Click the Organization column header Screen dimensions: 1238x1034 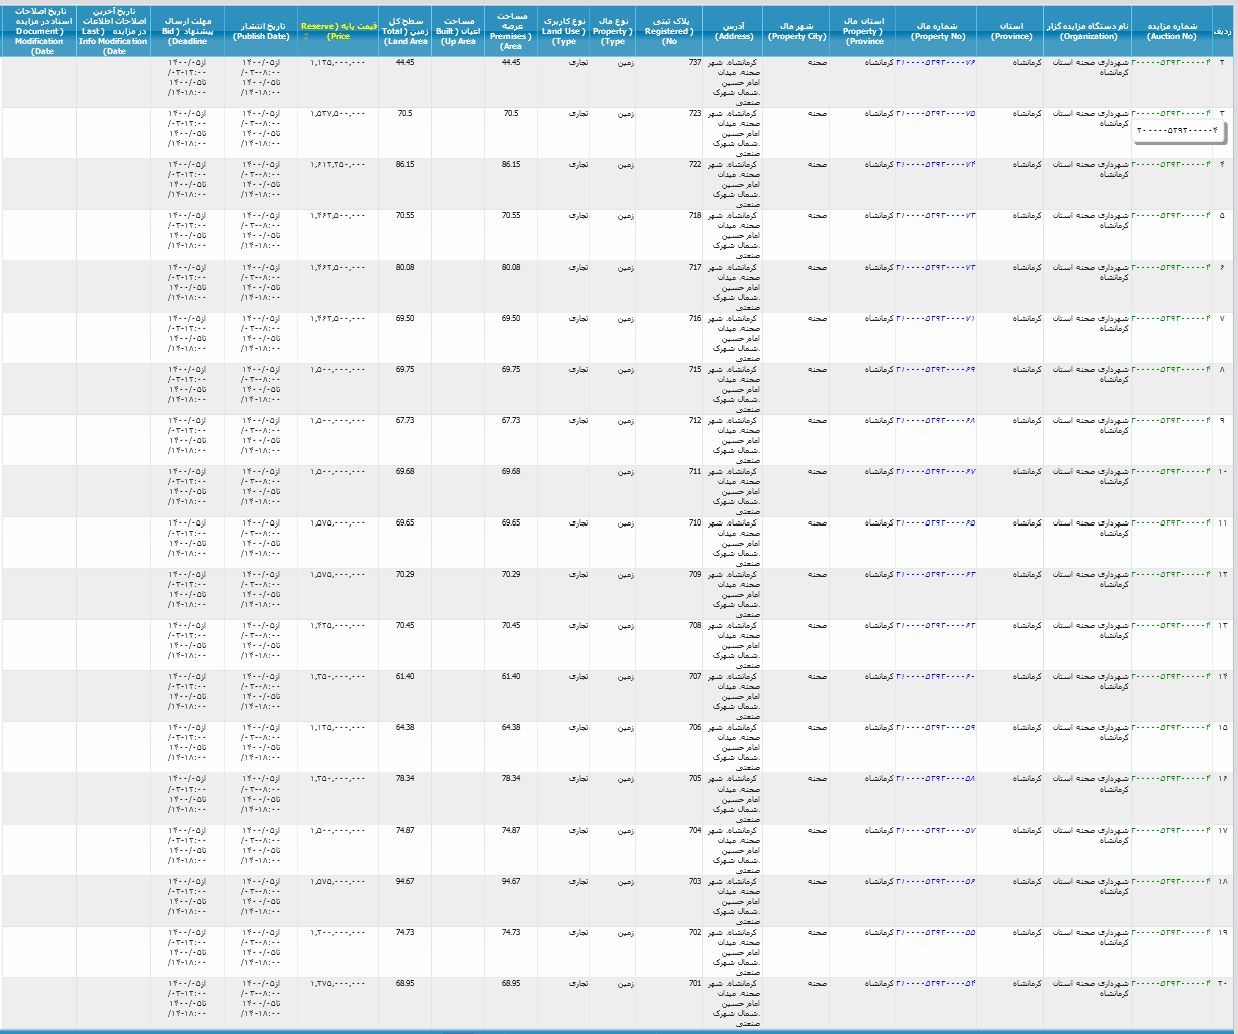(x=1088, y=31)
